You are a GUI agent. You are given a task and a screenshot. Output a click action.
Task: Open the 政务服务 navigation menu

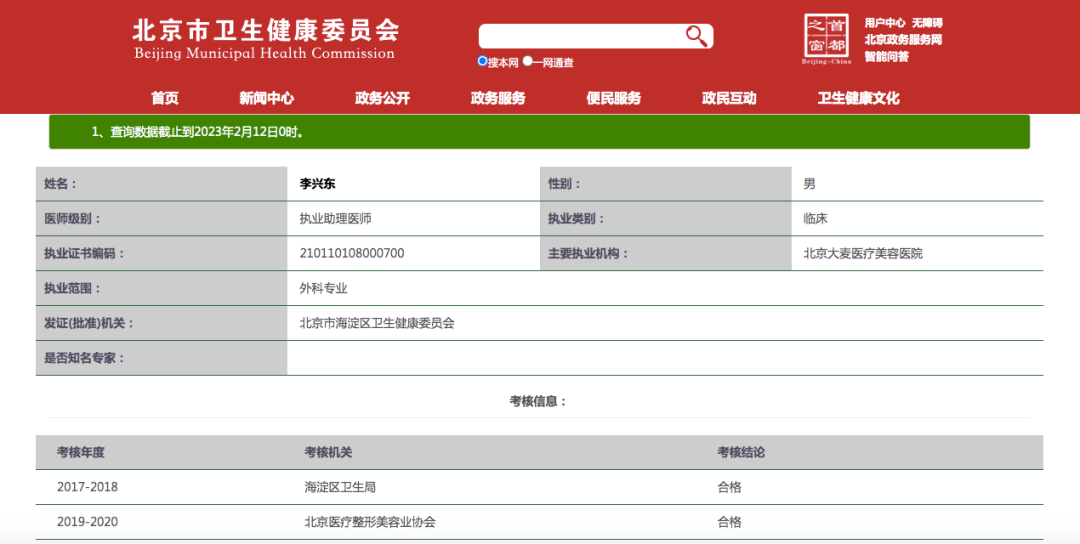click(x=498, y=98)
